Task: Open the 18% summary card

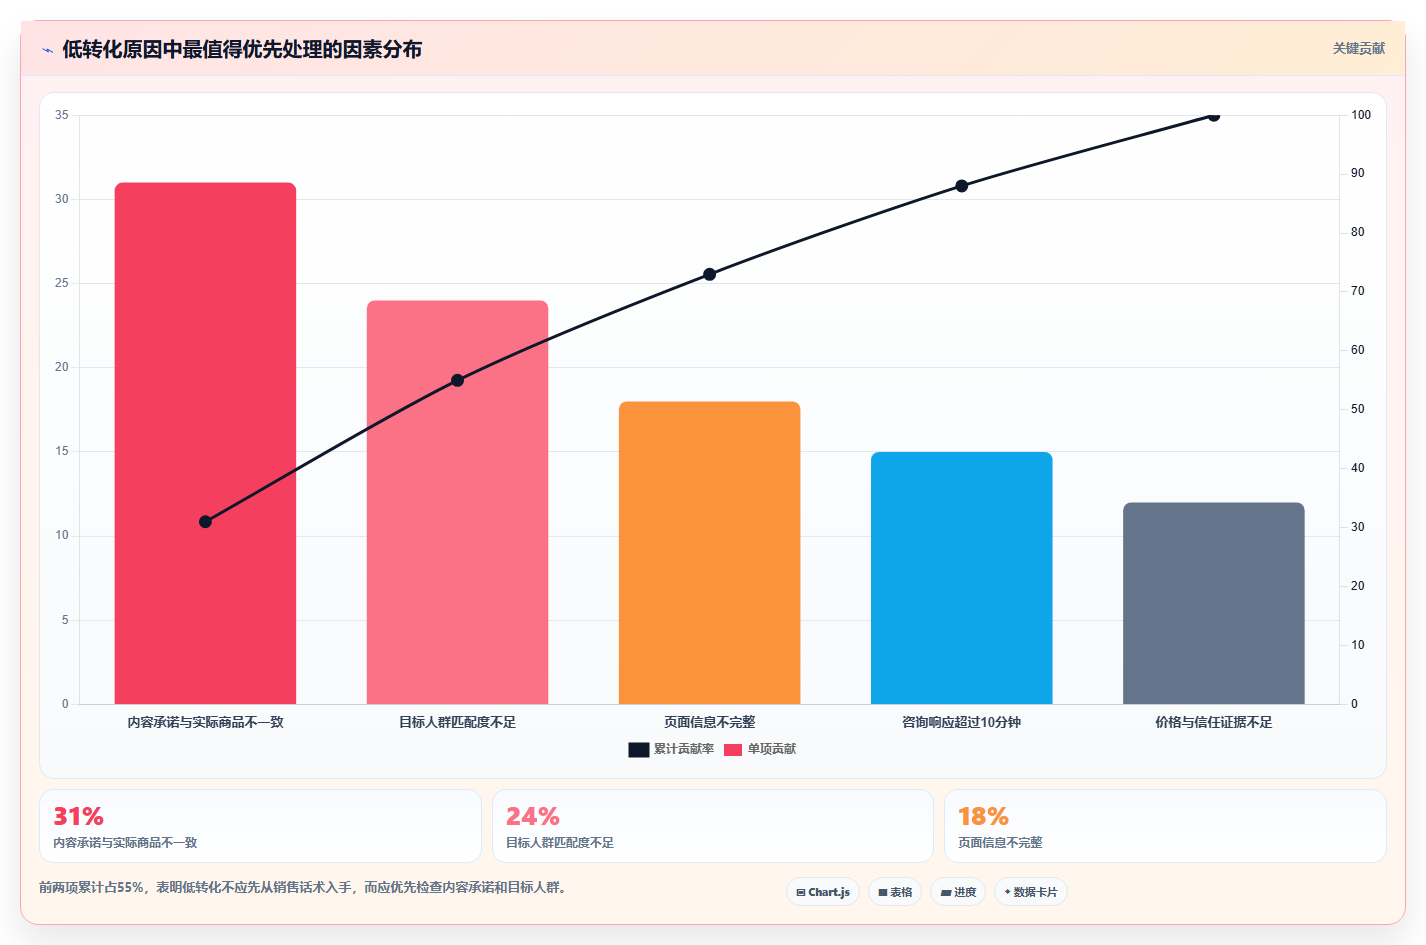Action: 1165,826
